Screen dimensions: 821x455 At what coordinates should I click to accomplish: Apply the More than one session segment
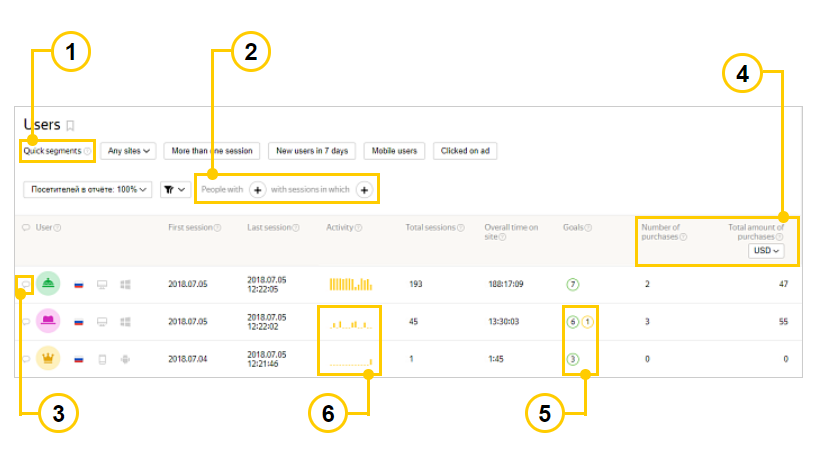pos(212,151)
